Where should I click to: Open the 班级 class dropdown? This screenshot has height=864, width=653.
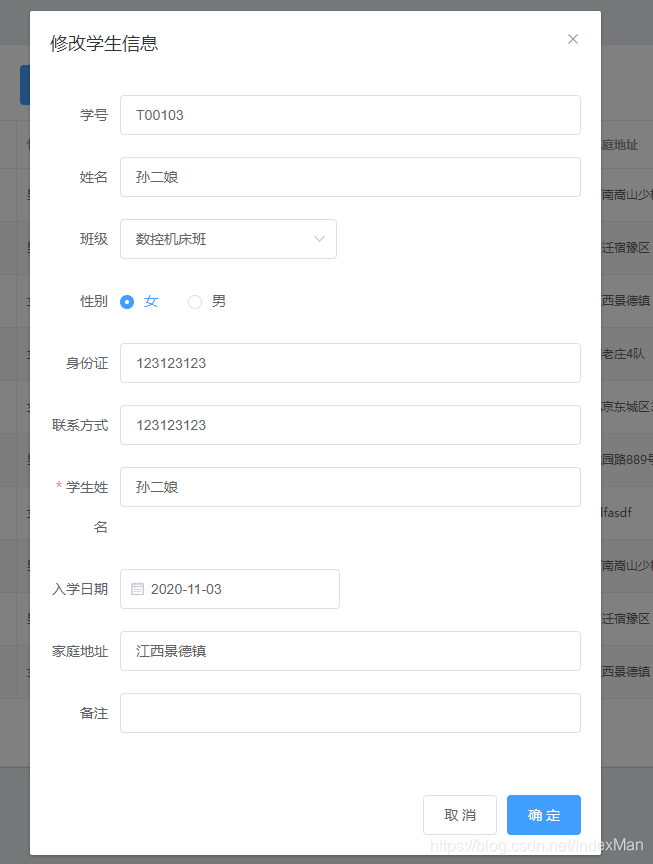click(228, 239)
